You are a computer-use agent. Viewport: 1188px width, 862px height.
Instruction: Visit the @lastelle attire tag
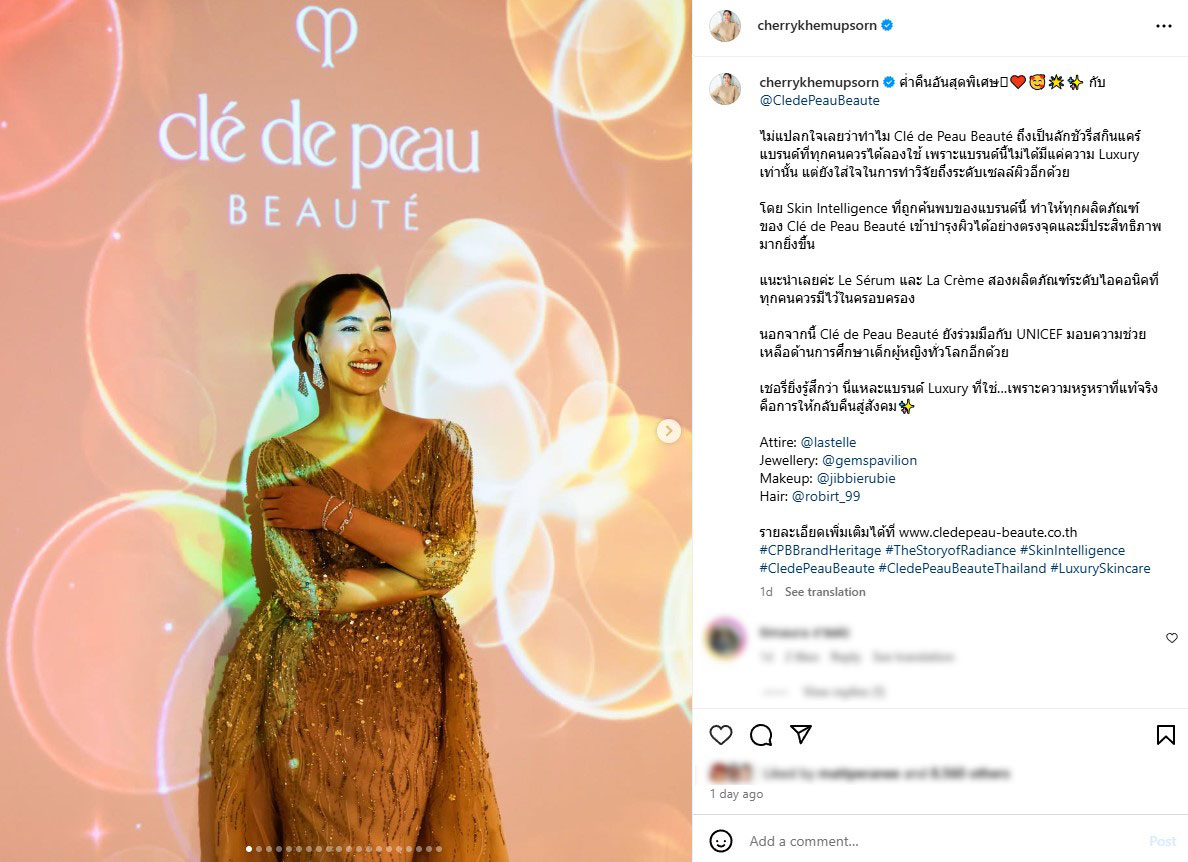click(828, 442)
